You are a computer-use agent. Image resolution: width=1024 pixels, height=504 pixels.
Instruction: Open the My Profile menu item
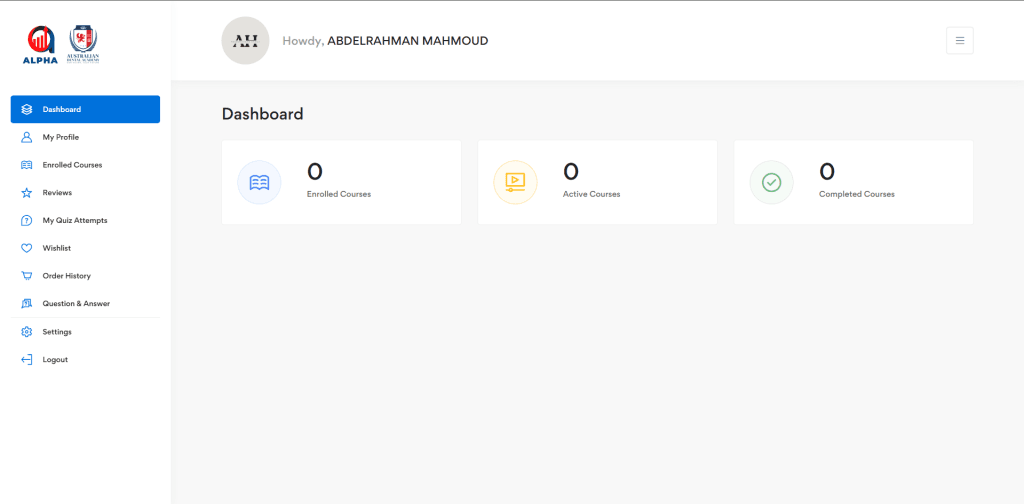[61, 137]
